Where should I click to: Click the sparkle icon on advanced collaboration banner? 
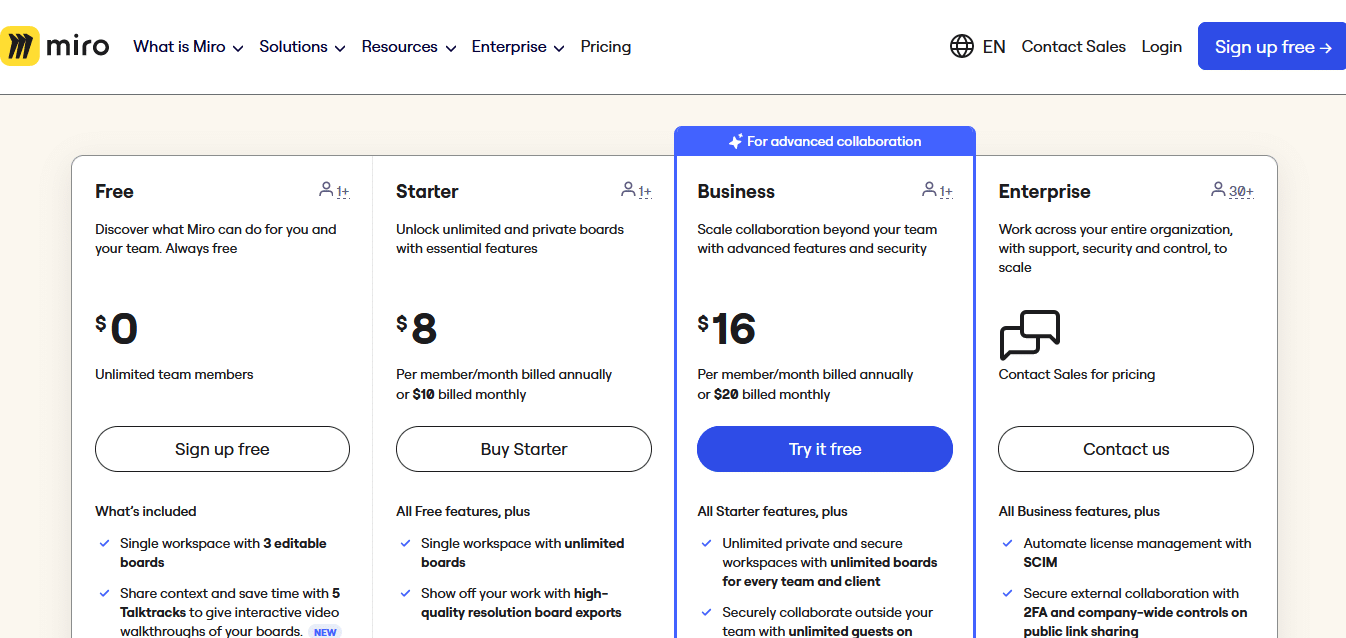coord(736,141)
